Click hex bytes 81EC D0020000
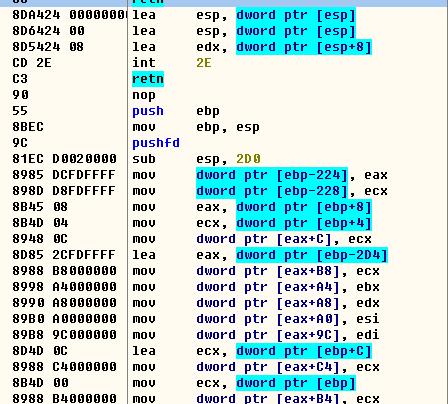448x404 pixels. (x=64, y=159)
